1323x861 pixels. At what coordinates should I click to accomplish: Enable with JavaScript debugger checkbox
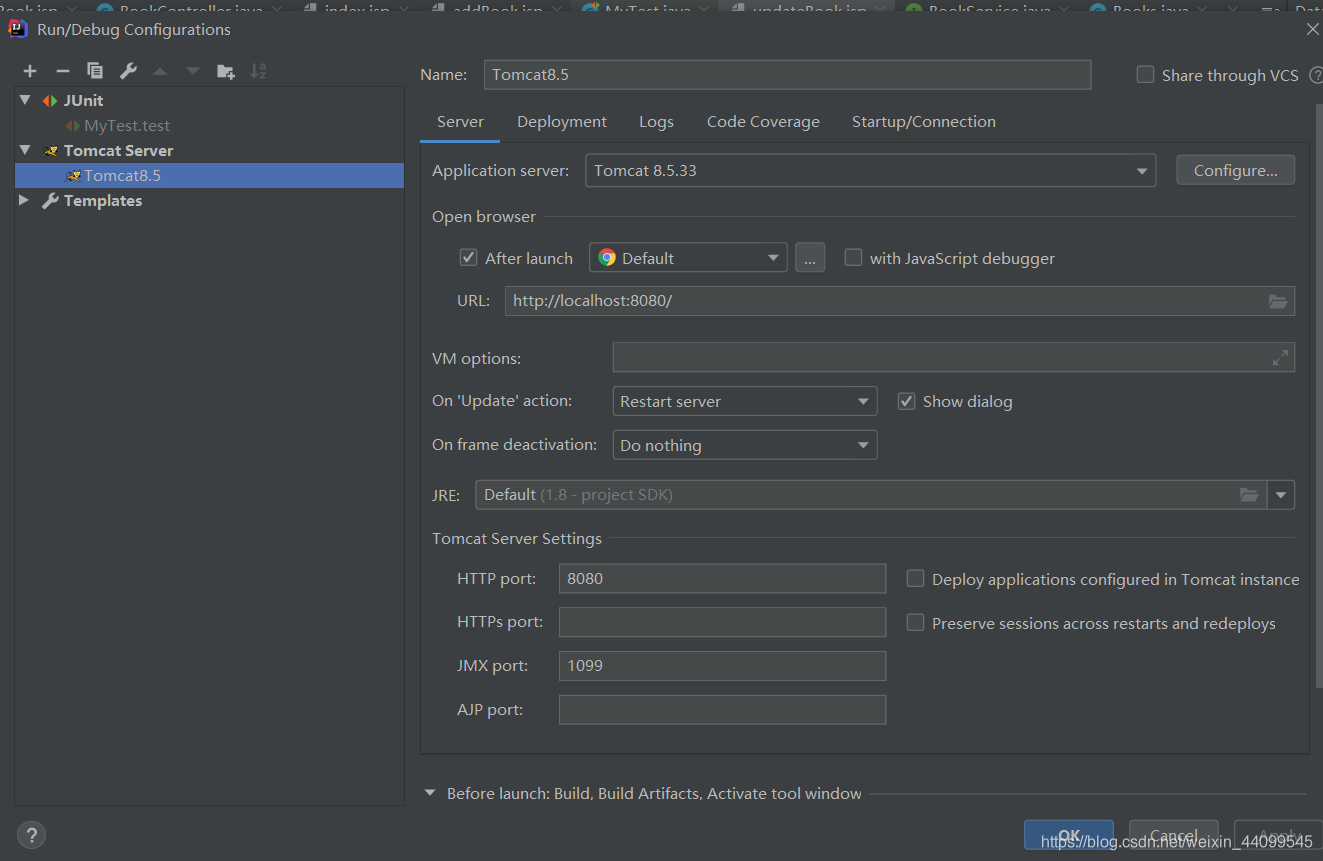point(853,257)
